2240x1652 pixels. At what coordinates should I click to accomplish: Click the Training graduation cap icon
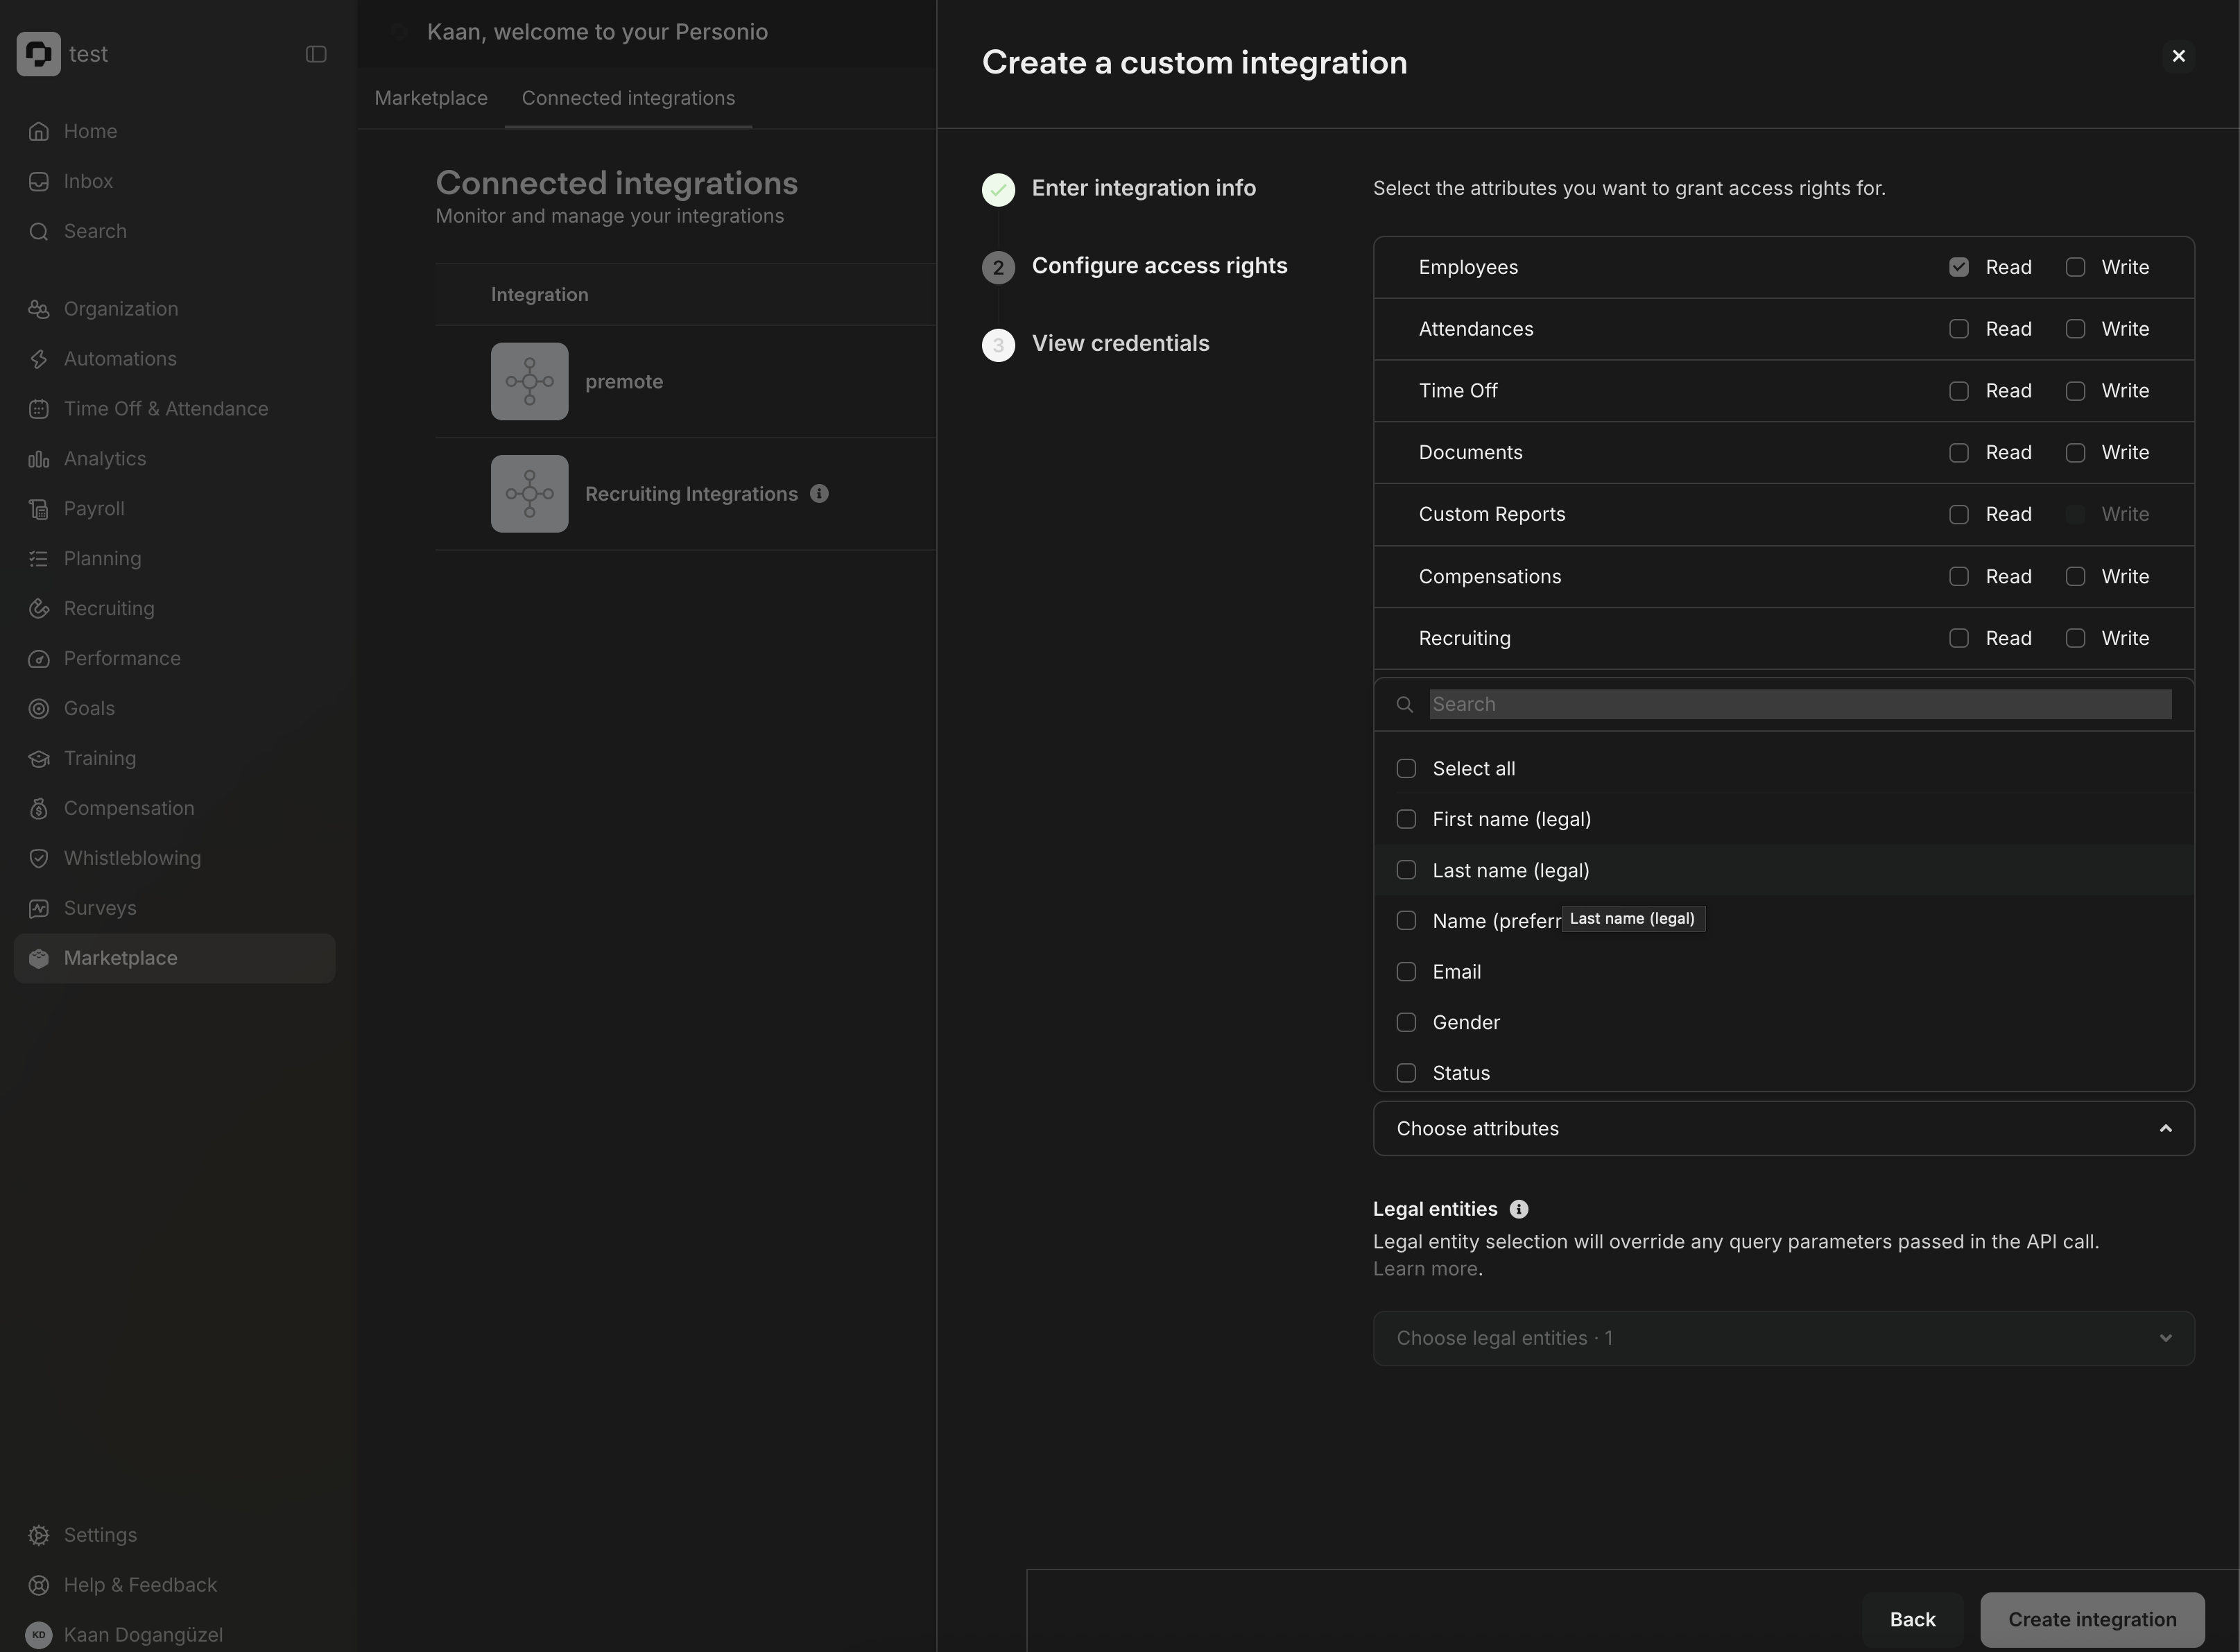39,759
